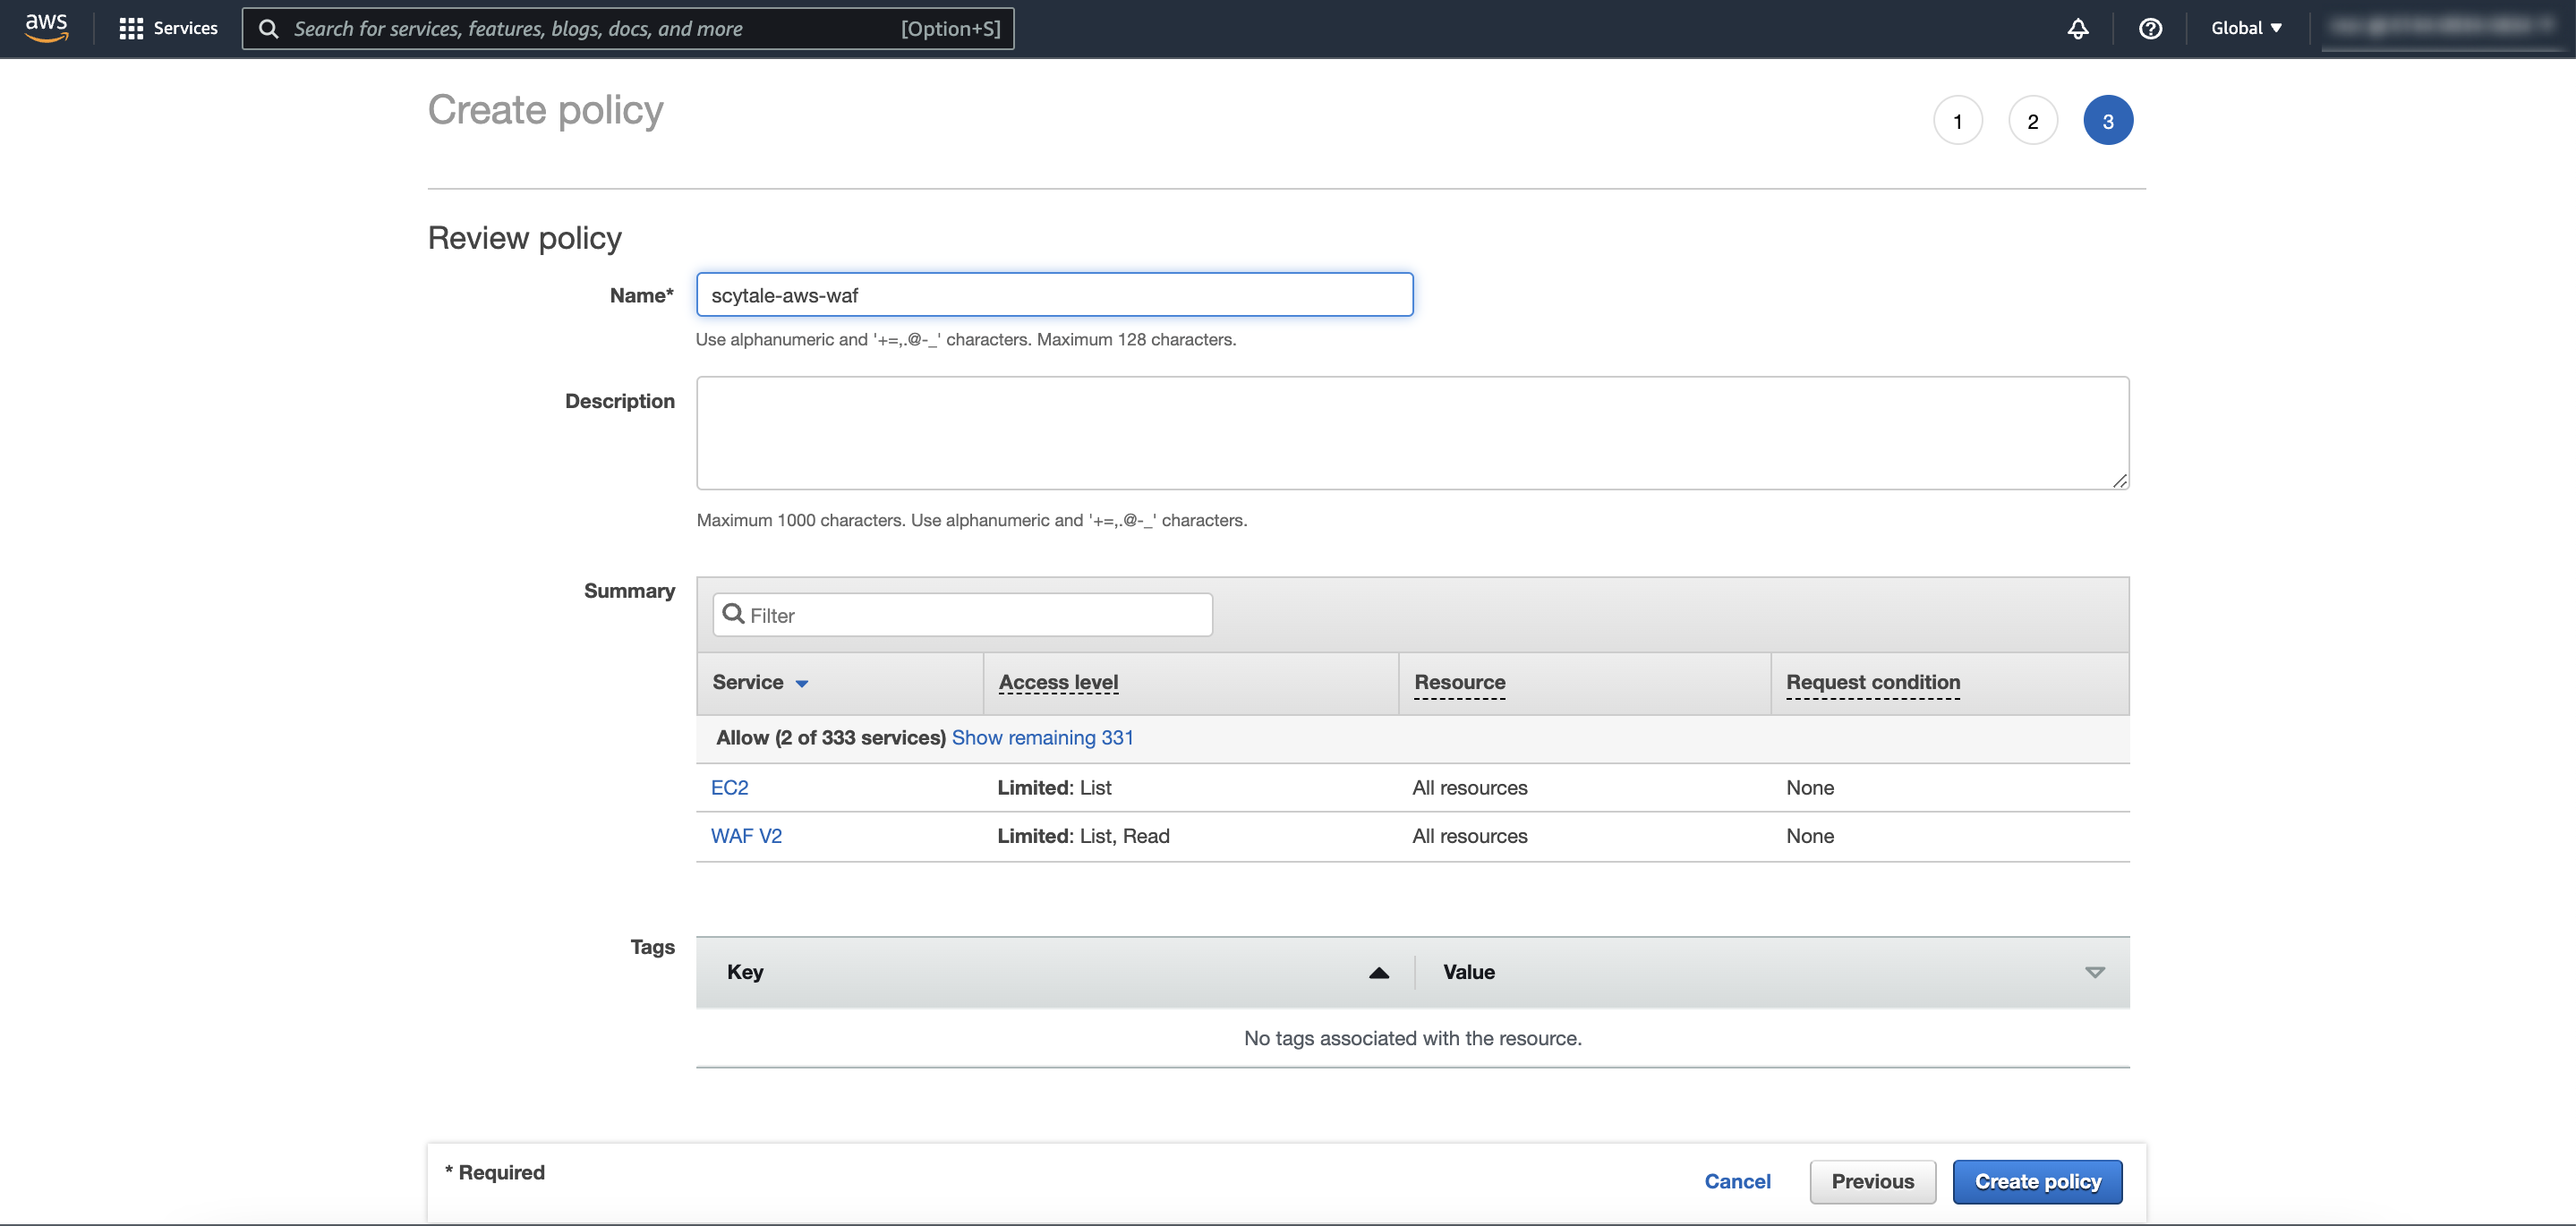The width and height of the screenshot is (2576, 1226).
Task: Click the Description text area
Action: [1412, 433]
